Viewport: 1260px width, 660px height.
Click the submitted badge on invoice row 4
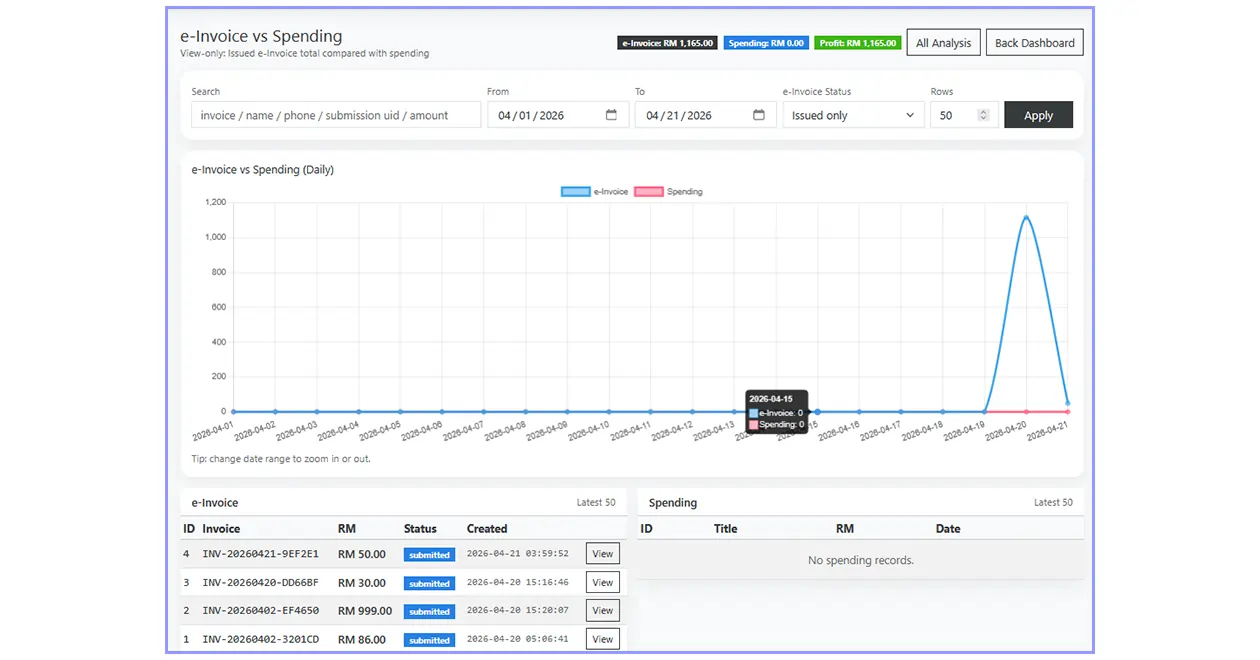click(x=429, y=554)
